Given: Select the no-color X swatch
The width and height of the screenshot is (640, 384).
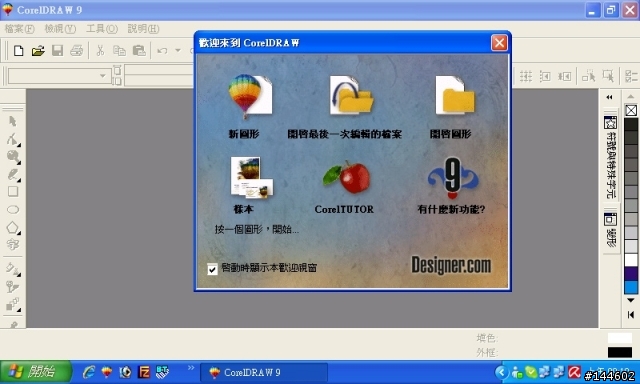Looking at the screenshot, I should tap(631, 110).
